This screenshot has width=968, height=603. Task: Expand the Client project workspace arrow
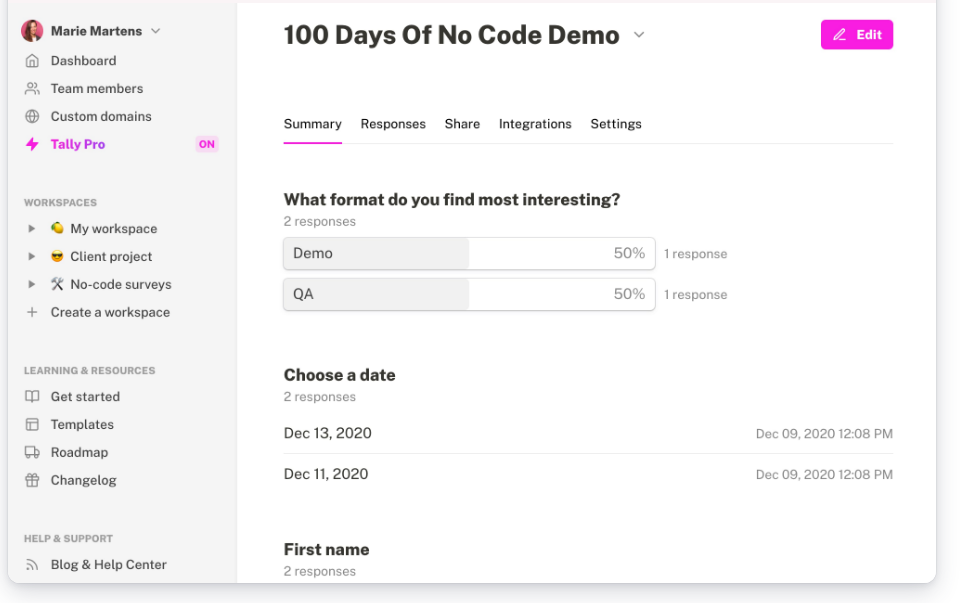[32, 257]
